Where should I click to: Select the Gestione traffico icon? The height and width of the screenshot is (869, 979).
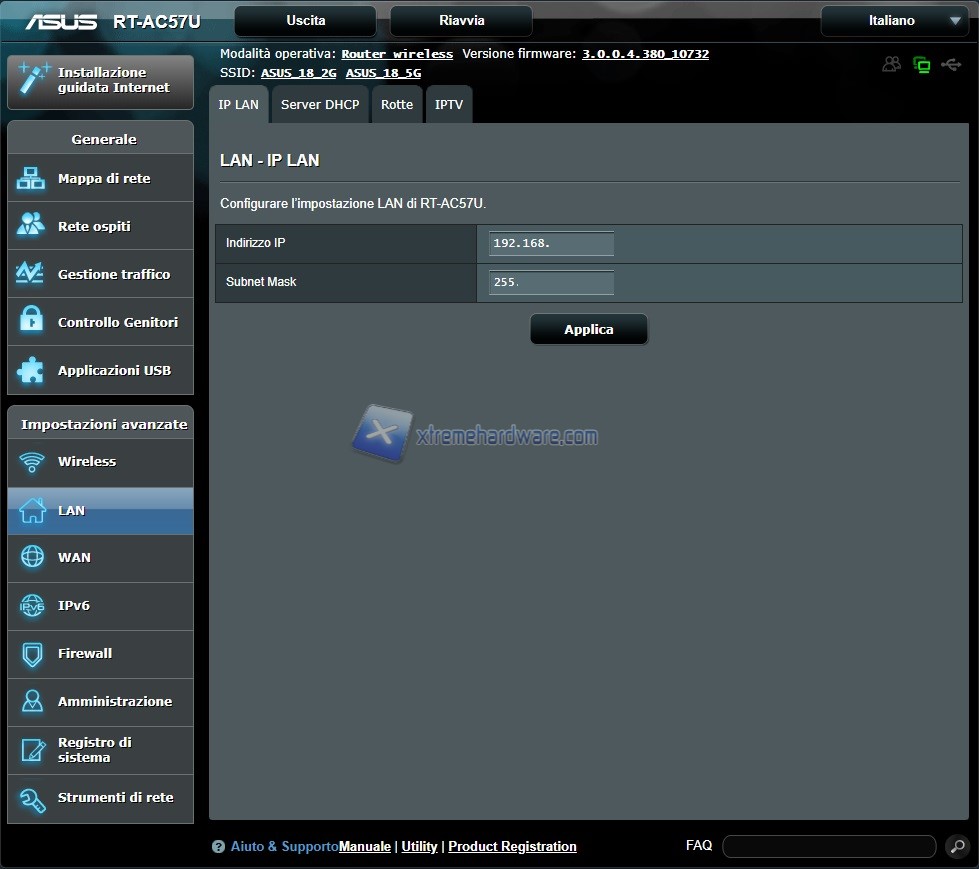coord(31,274)
